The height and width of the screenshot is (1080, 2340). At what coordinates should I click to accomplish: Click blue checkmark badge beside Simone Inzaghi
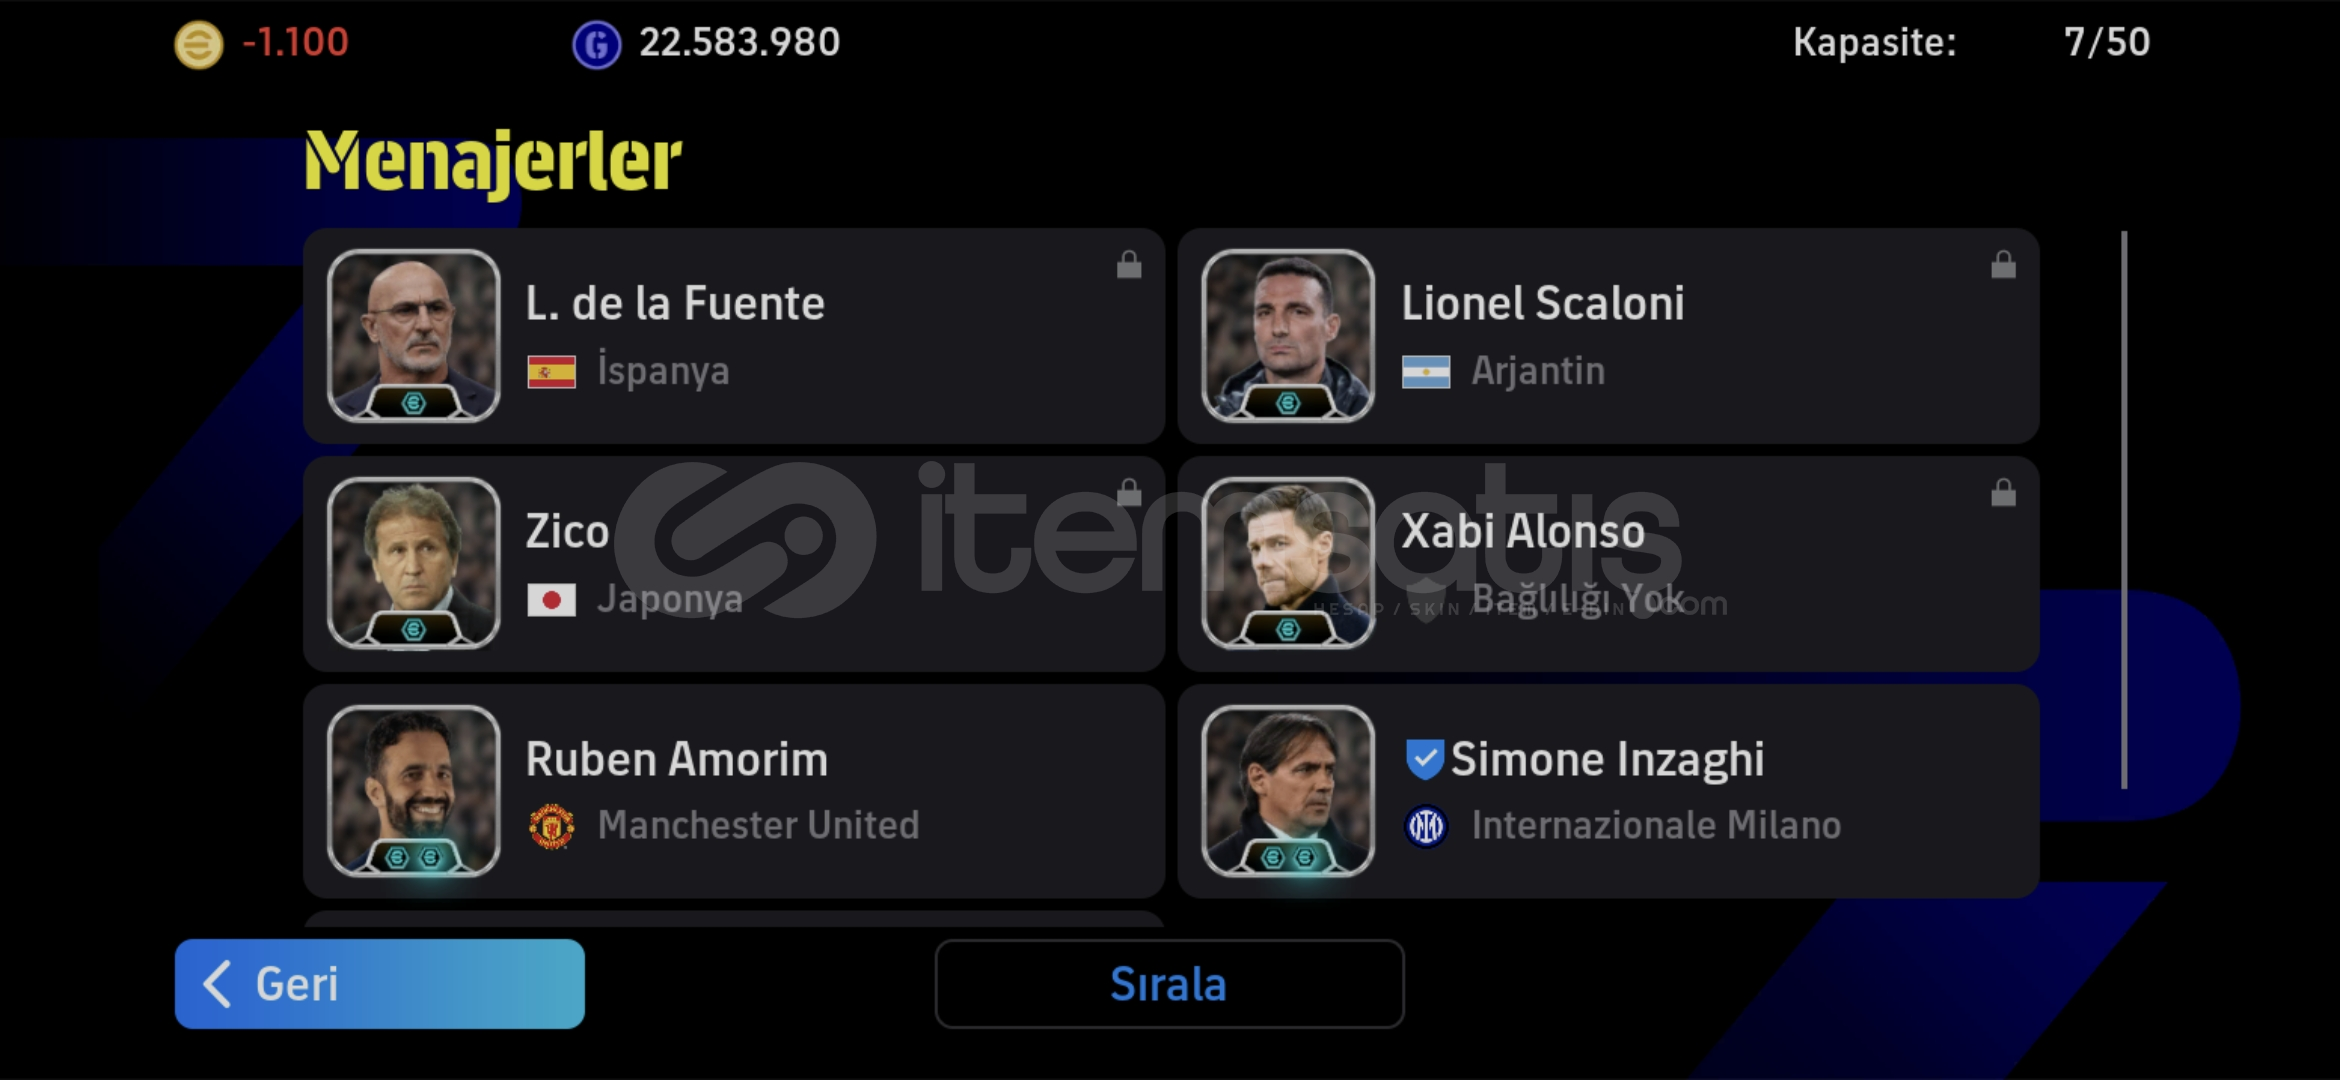1424,759
